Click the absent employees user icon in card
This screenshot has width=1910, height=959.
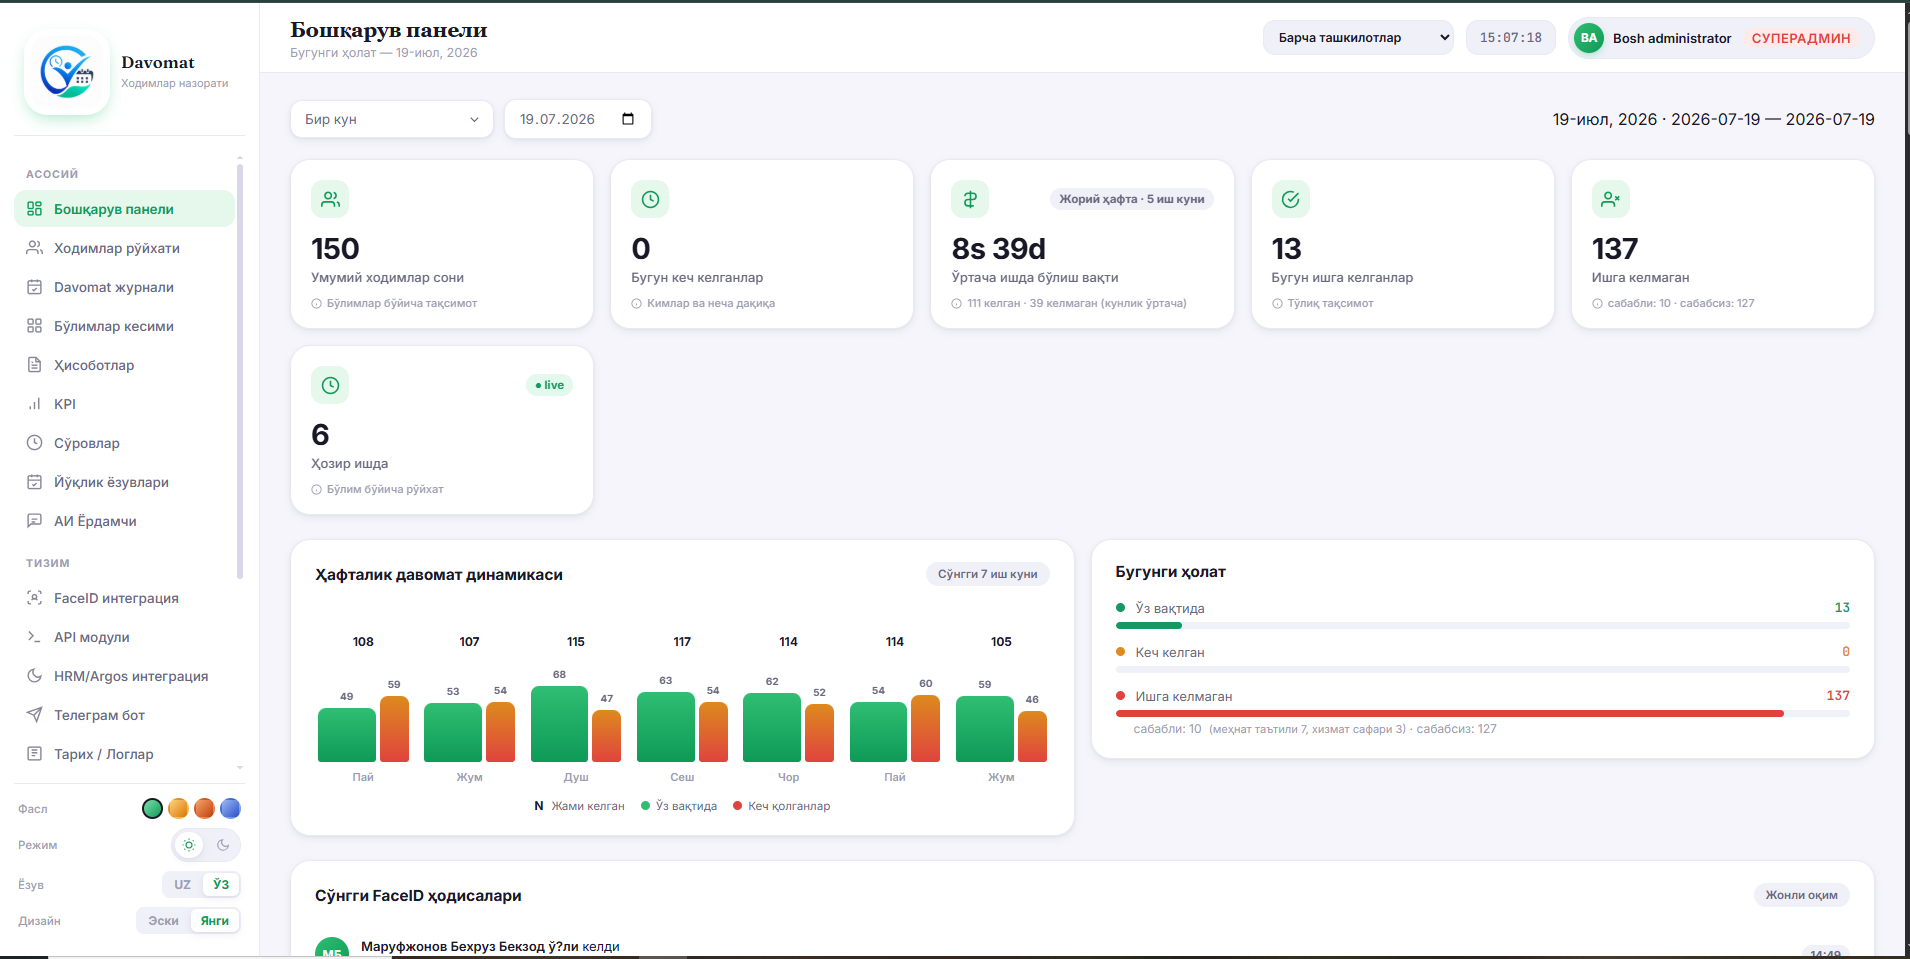coord(1610,199)
